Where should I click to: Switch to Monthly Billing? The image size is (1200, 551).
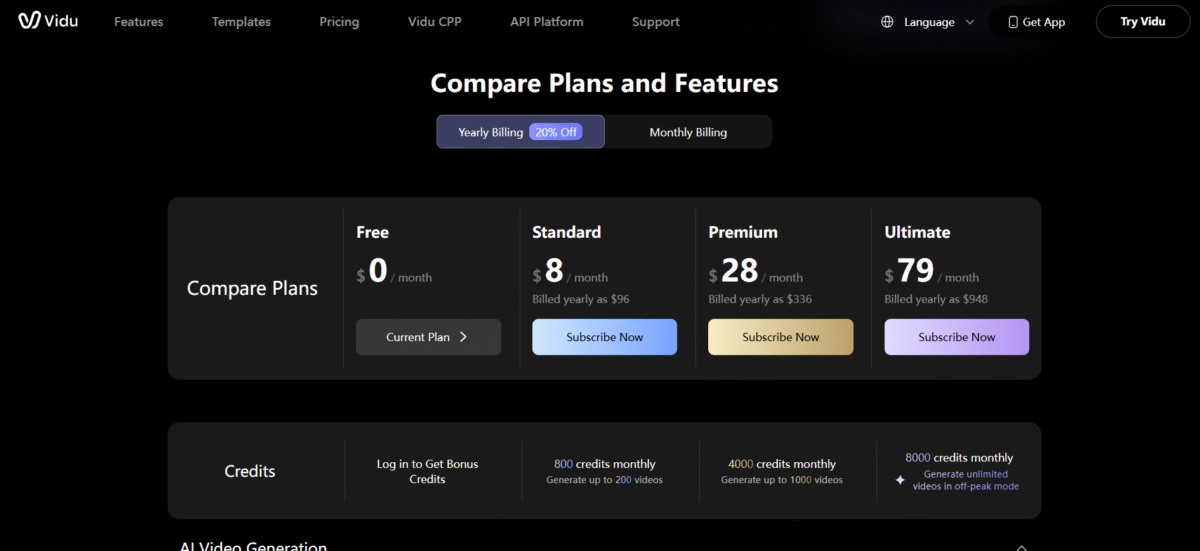coord(688,132)
